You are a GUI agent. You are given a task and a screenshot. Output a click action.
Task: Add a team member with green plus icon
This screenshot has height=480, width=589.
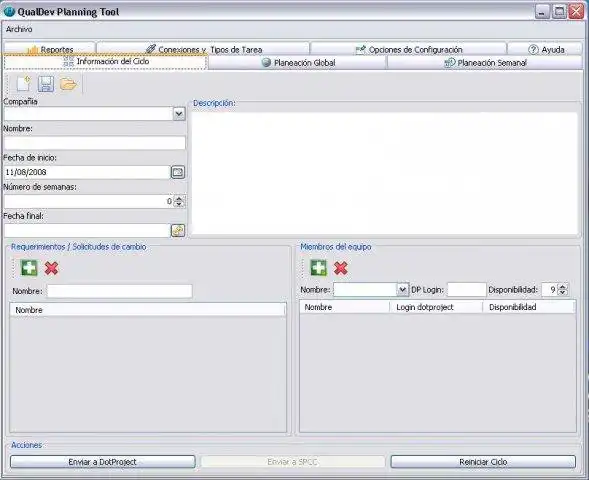(x=319, y=268)
